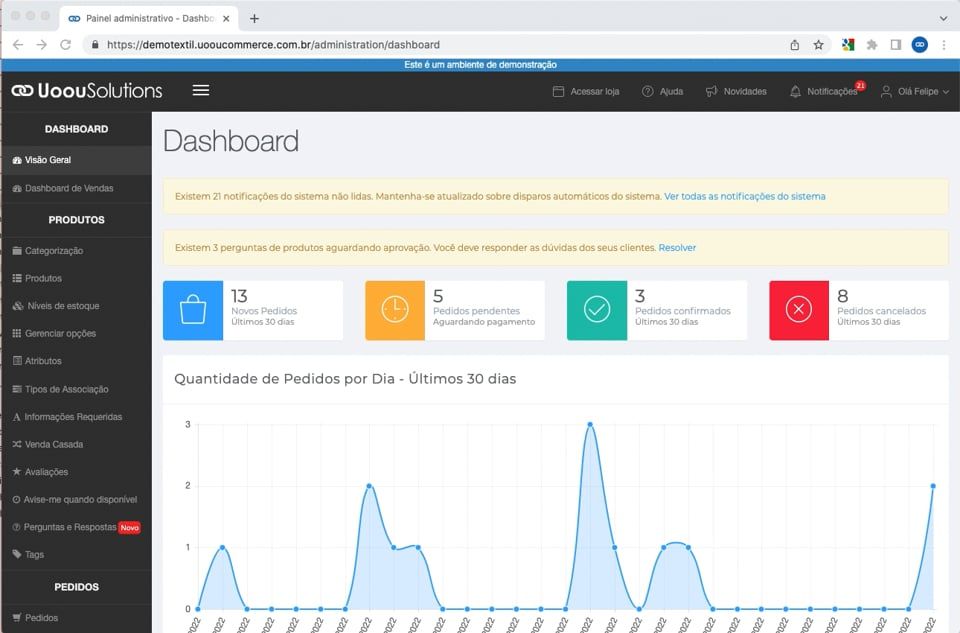Select Tags in the sidebar
Image resolution: width=960 pixels, height=633 pixels.
click(36, 555)
